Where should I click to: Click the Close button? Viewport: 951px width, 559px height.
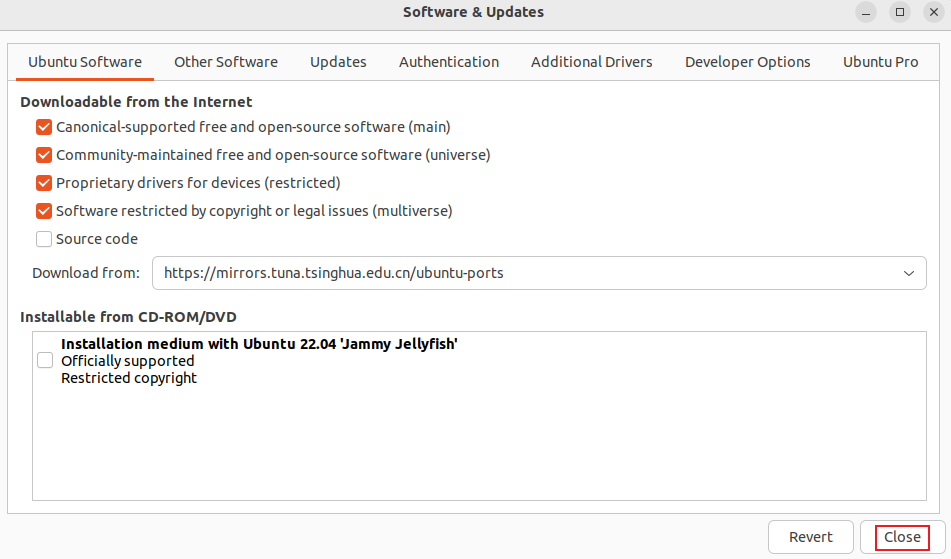coord(902,537)
